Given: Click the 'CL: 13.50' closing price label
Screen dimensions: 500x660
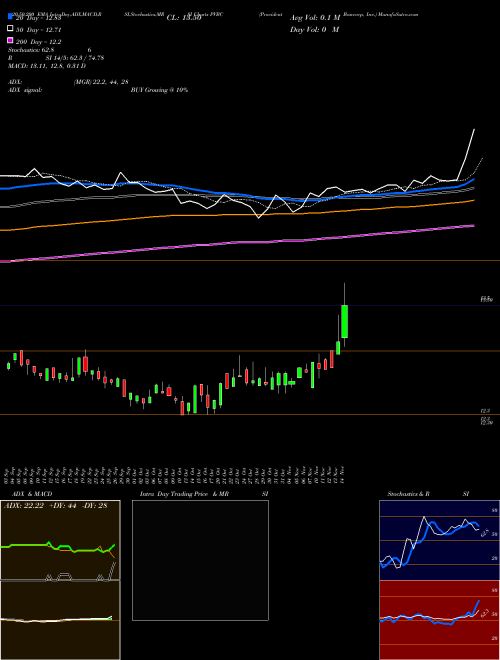Looking at the screenshot, I should (184, 18).
